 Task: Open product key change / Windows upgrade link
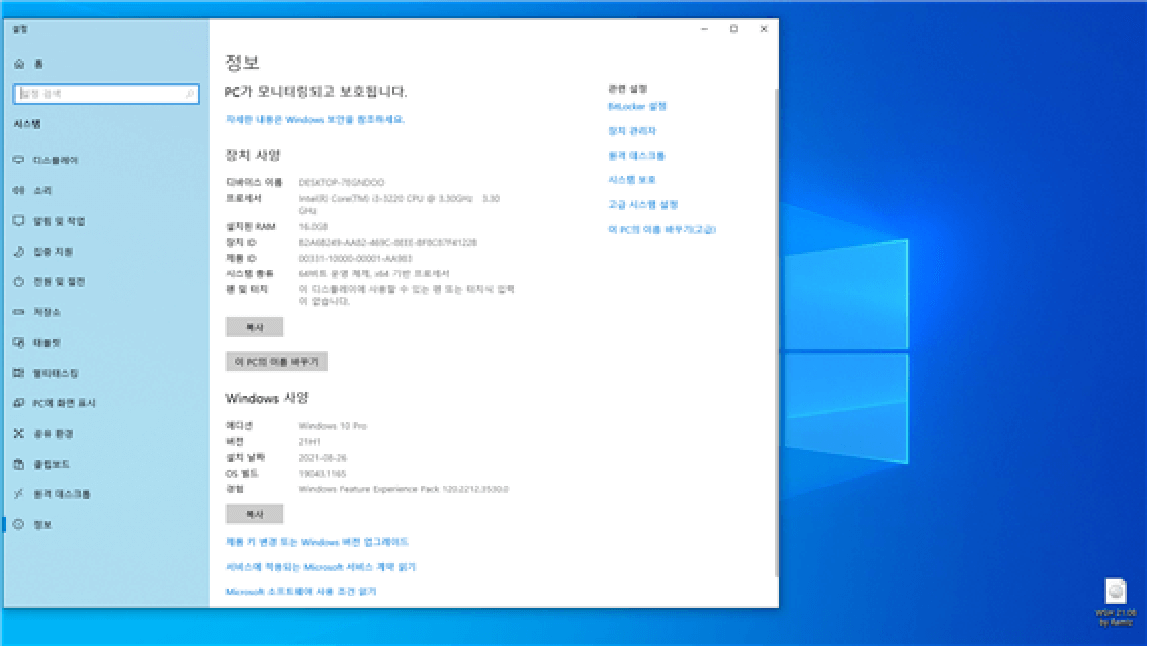coord(318,543)
